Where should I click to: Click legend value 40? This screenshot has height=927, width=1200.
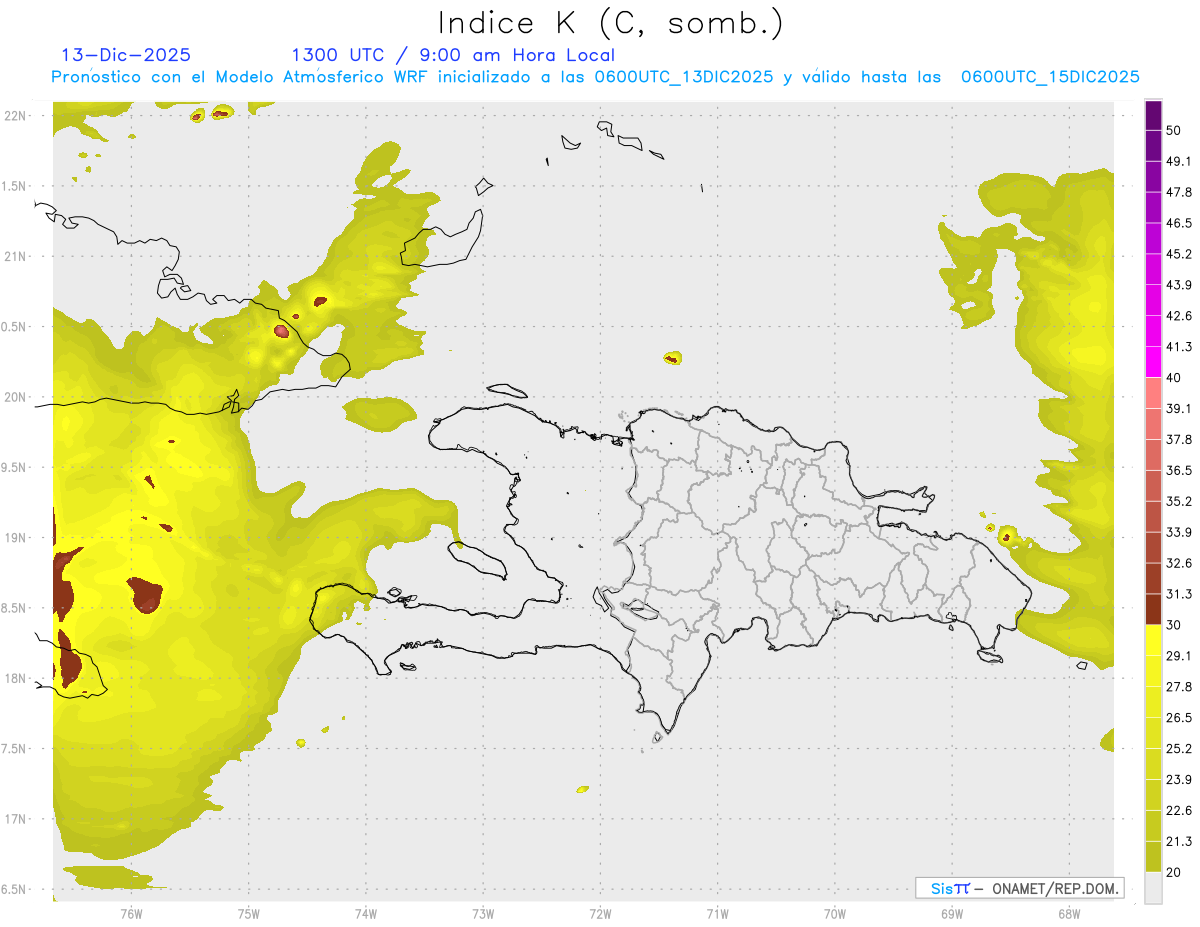(1174, 378)
